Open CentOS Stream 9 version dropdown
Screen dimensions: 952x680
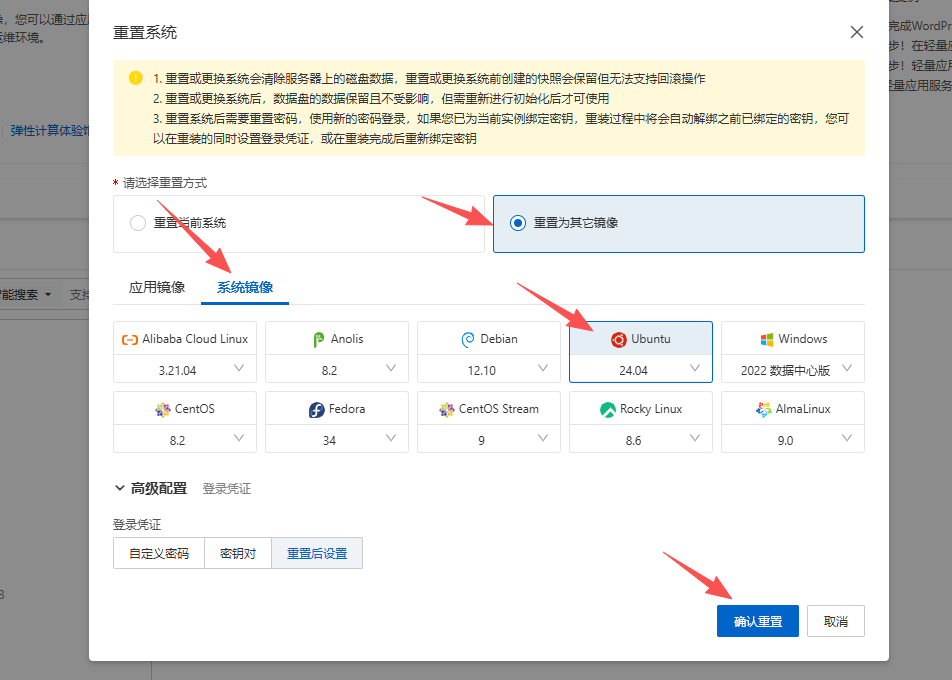tap(489, 439)
